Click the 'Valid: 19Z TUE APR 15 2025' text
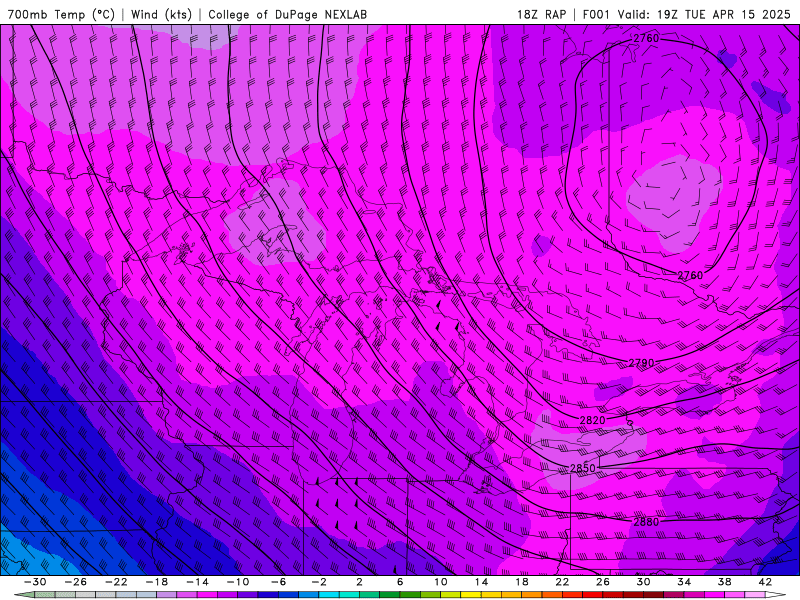This screenshot has width=800, height=600. coord(704,14)
